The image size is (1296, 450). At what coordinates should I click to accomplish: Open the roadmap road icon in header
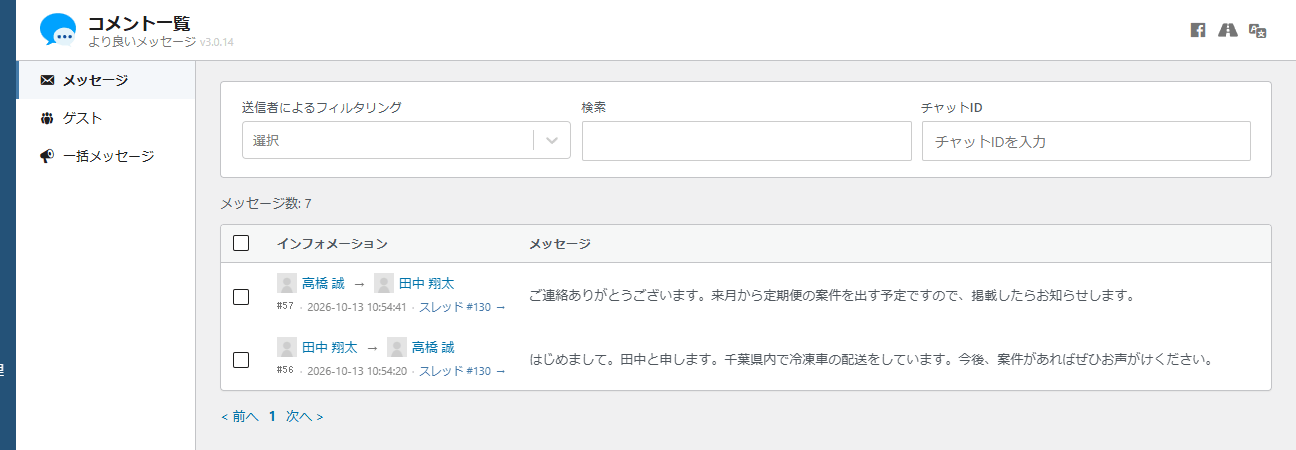[x=1228, y=30]
